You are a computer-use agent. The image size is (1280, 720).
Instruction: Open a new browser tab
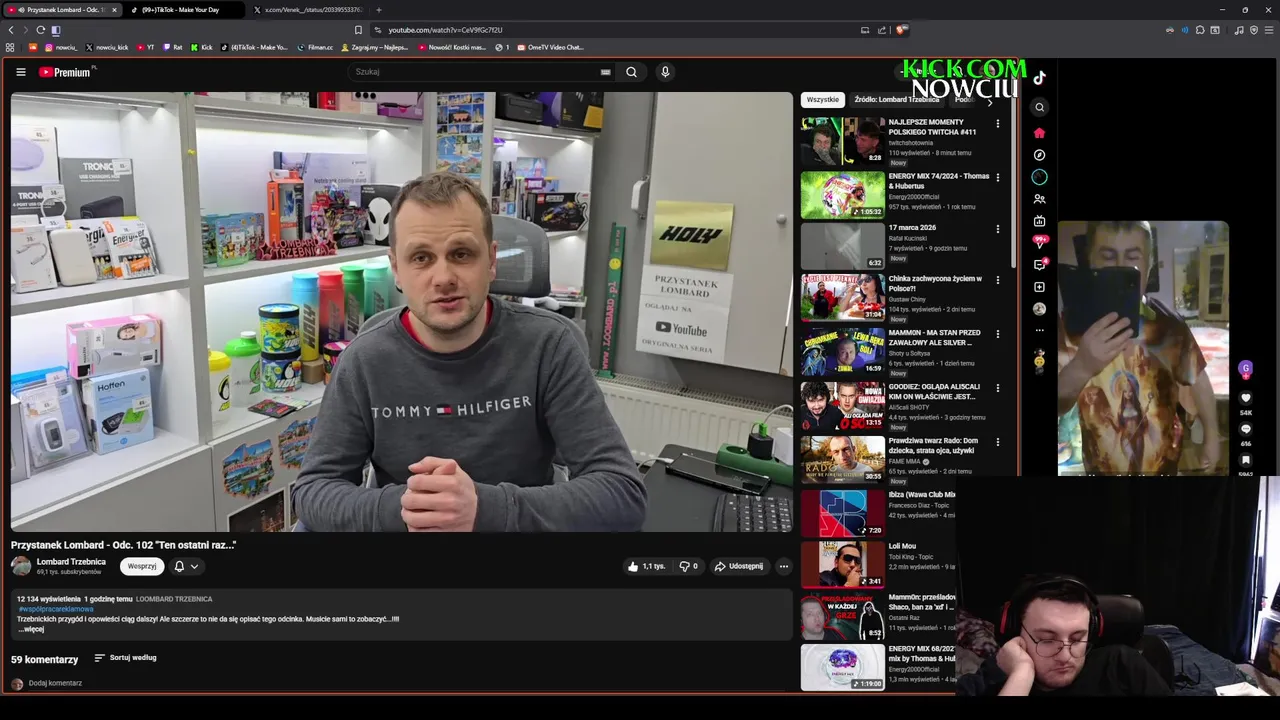378,10
